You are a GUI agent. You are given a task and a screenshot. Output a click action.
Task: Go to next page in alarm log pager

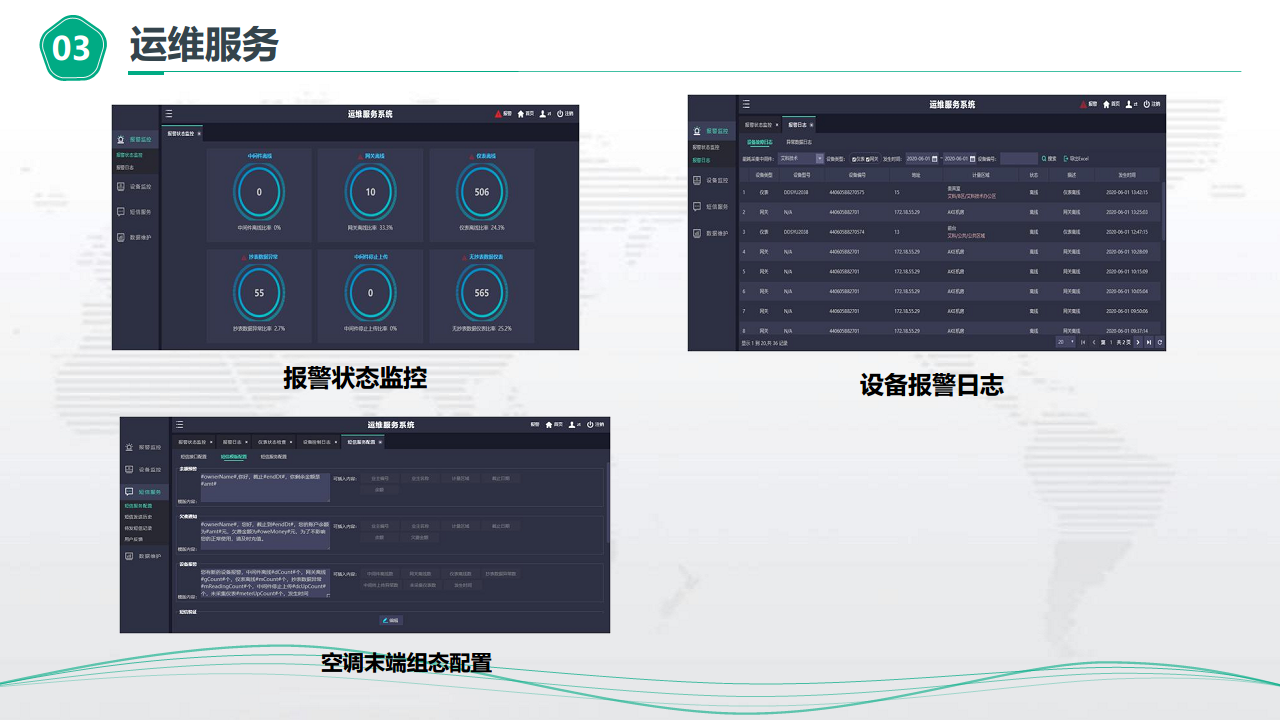(1138, 342)
